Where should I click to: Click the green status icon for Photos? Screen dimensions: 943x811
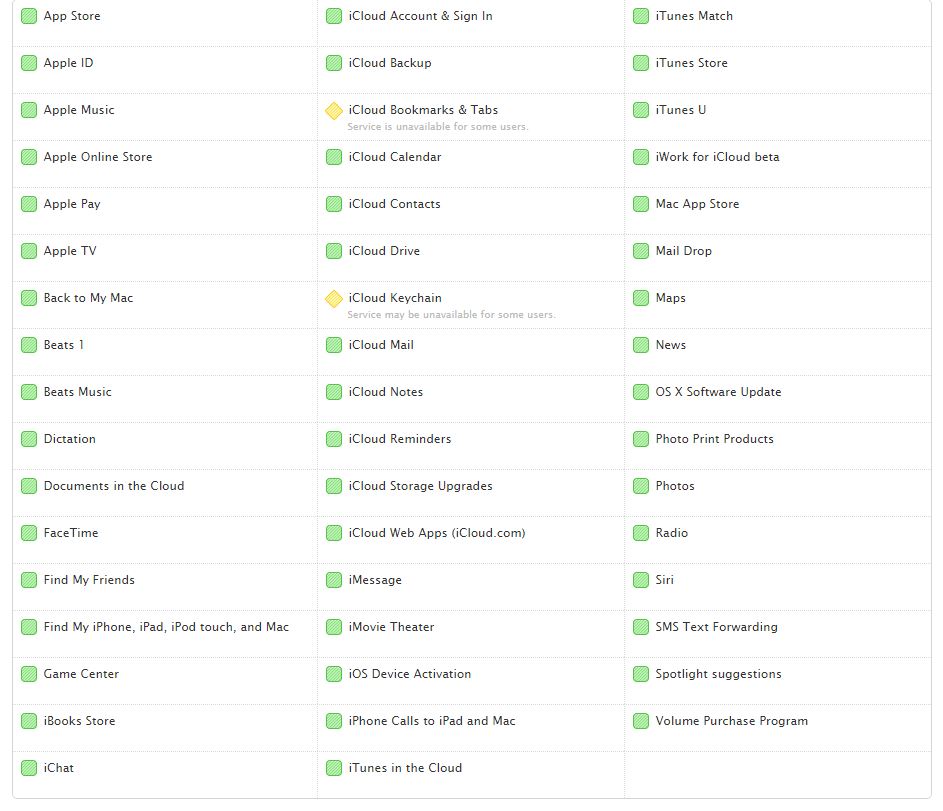(x=641, y=486)
